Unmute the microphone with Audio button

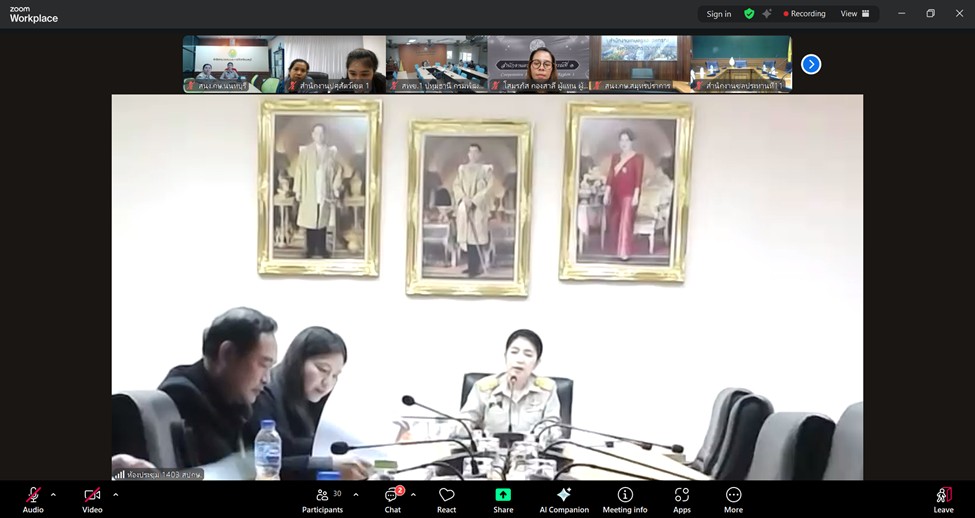coord(33,499)
